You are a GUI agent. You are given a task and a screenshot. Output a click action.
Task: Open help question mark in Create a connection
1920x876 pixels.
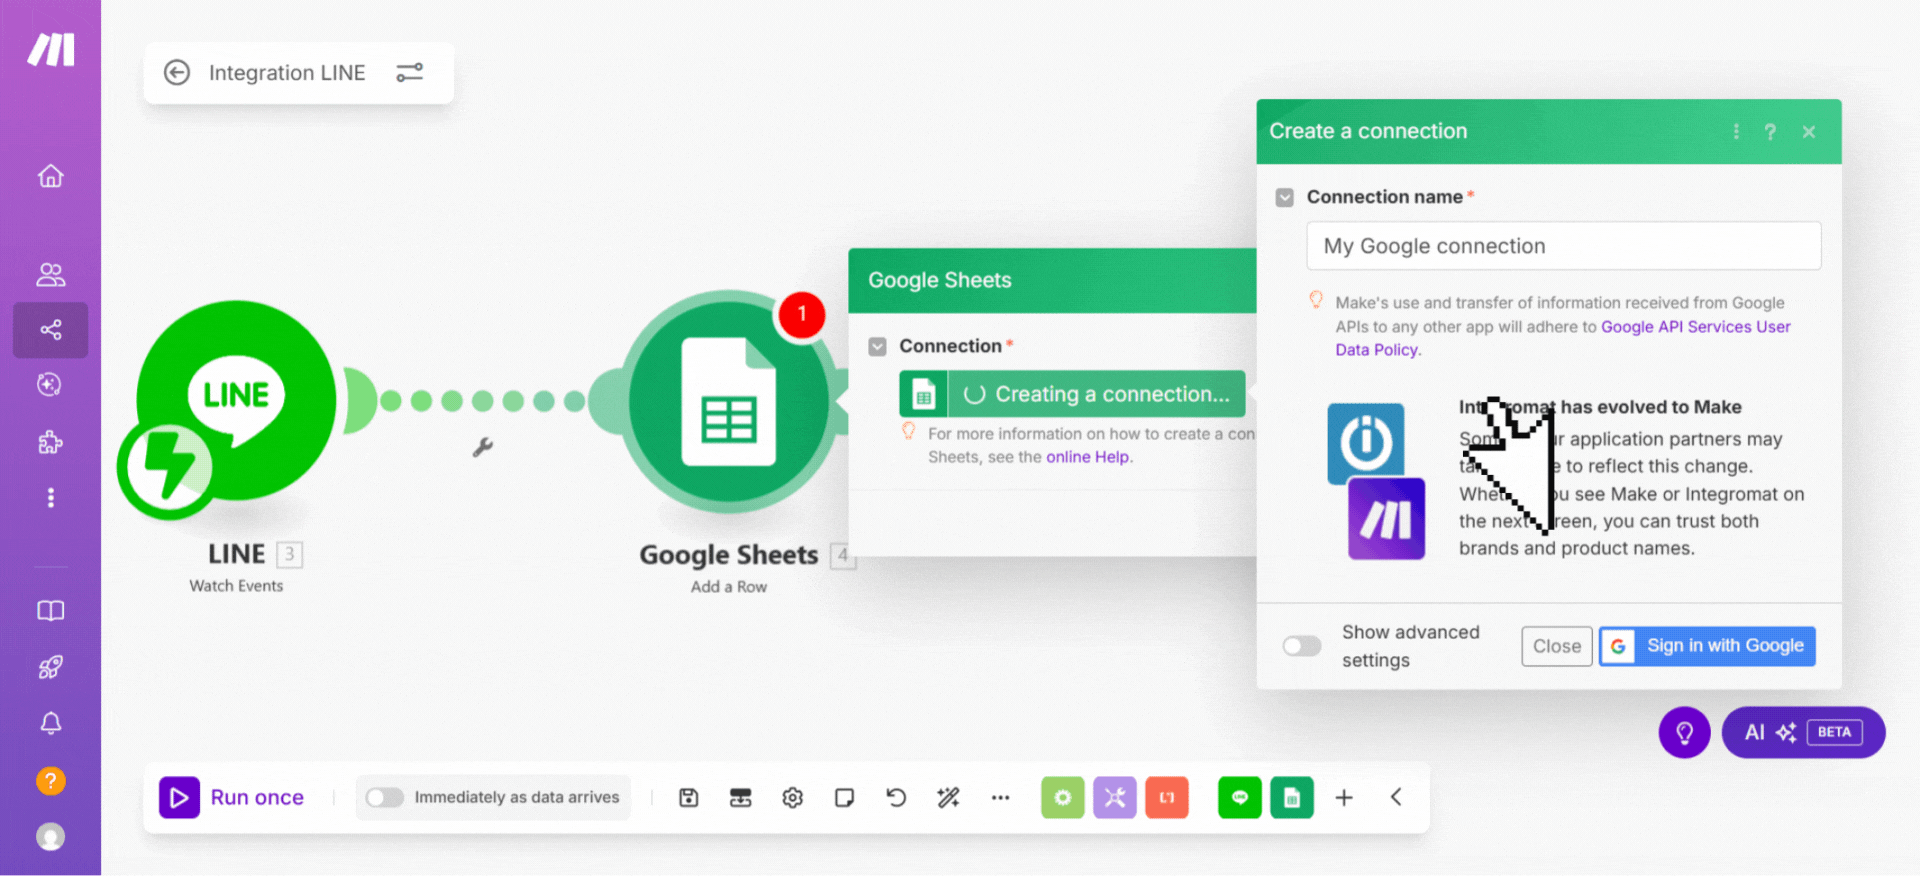(1770, 132)
